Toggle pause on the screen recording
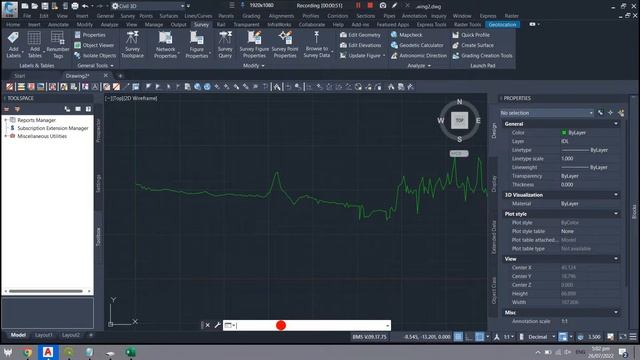This screenshot has width=640, height=360. (x=358, y=5)
